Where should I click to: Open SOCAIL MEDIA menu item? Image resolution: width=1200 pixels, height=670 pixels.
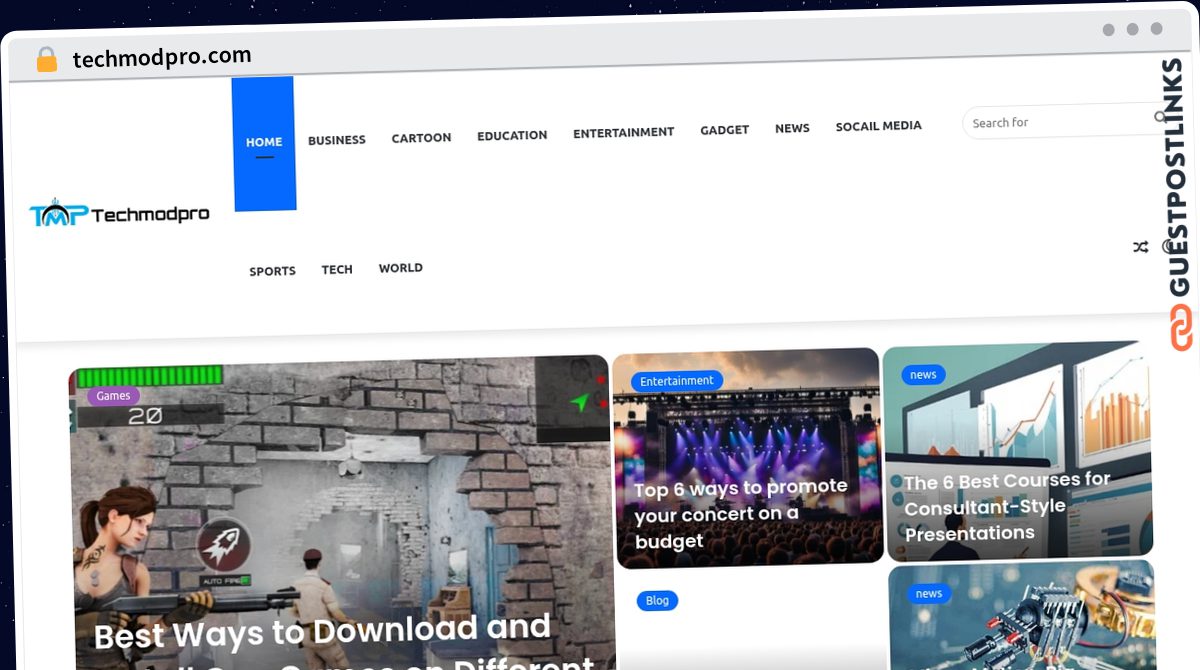coord(878,126)
